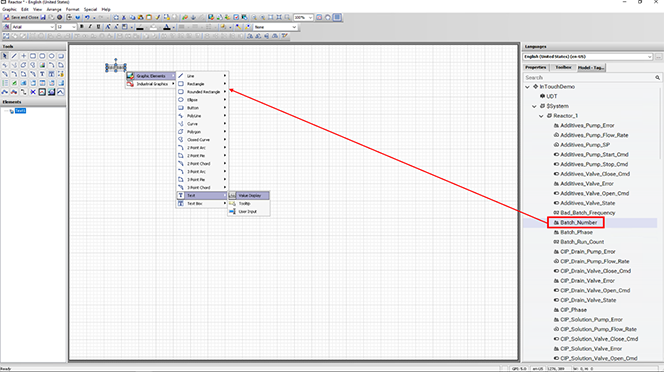Select the Additives_Pump_Error tag
664x372 pixels.
tap(587, 125)
